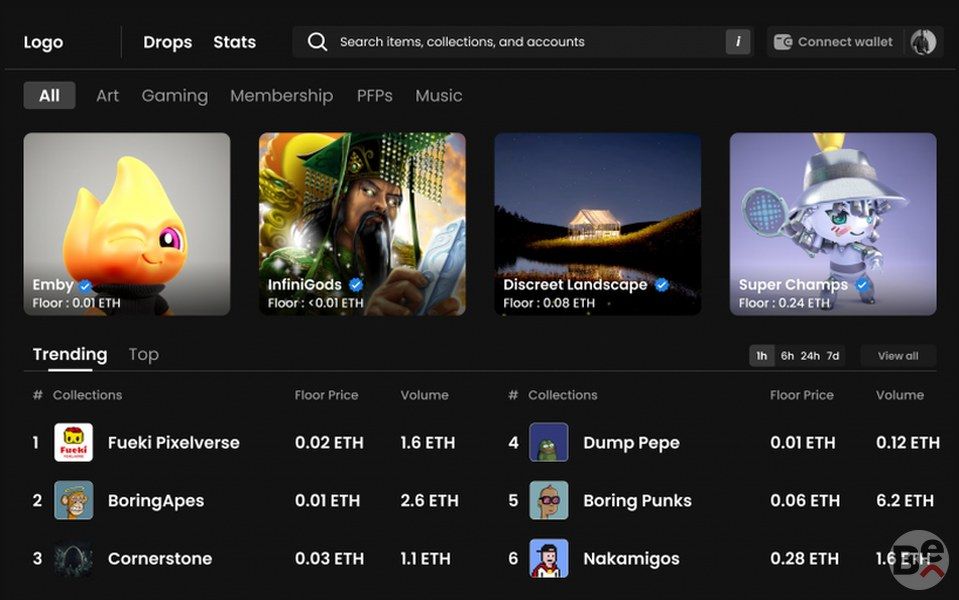Go to the Stats page
The width and height of the screenshot is (959, 600).
(234, 42)
